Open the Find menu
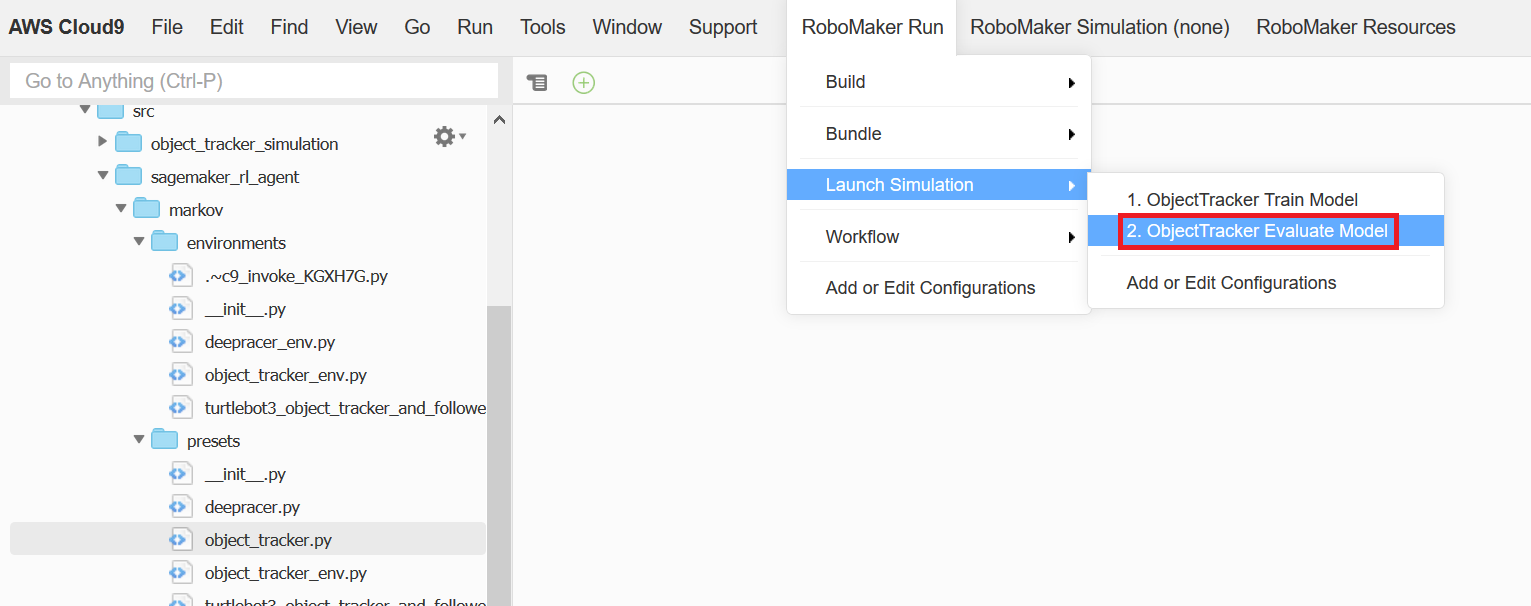 [x=289, y=27]
